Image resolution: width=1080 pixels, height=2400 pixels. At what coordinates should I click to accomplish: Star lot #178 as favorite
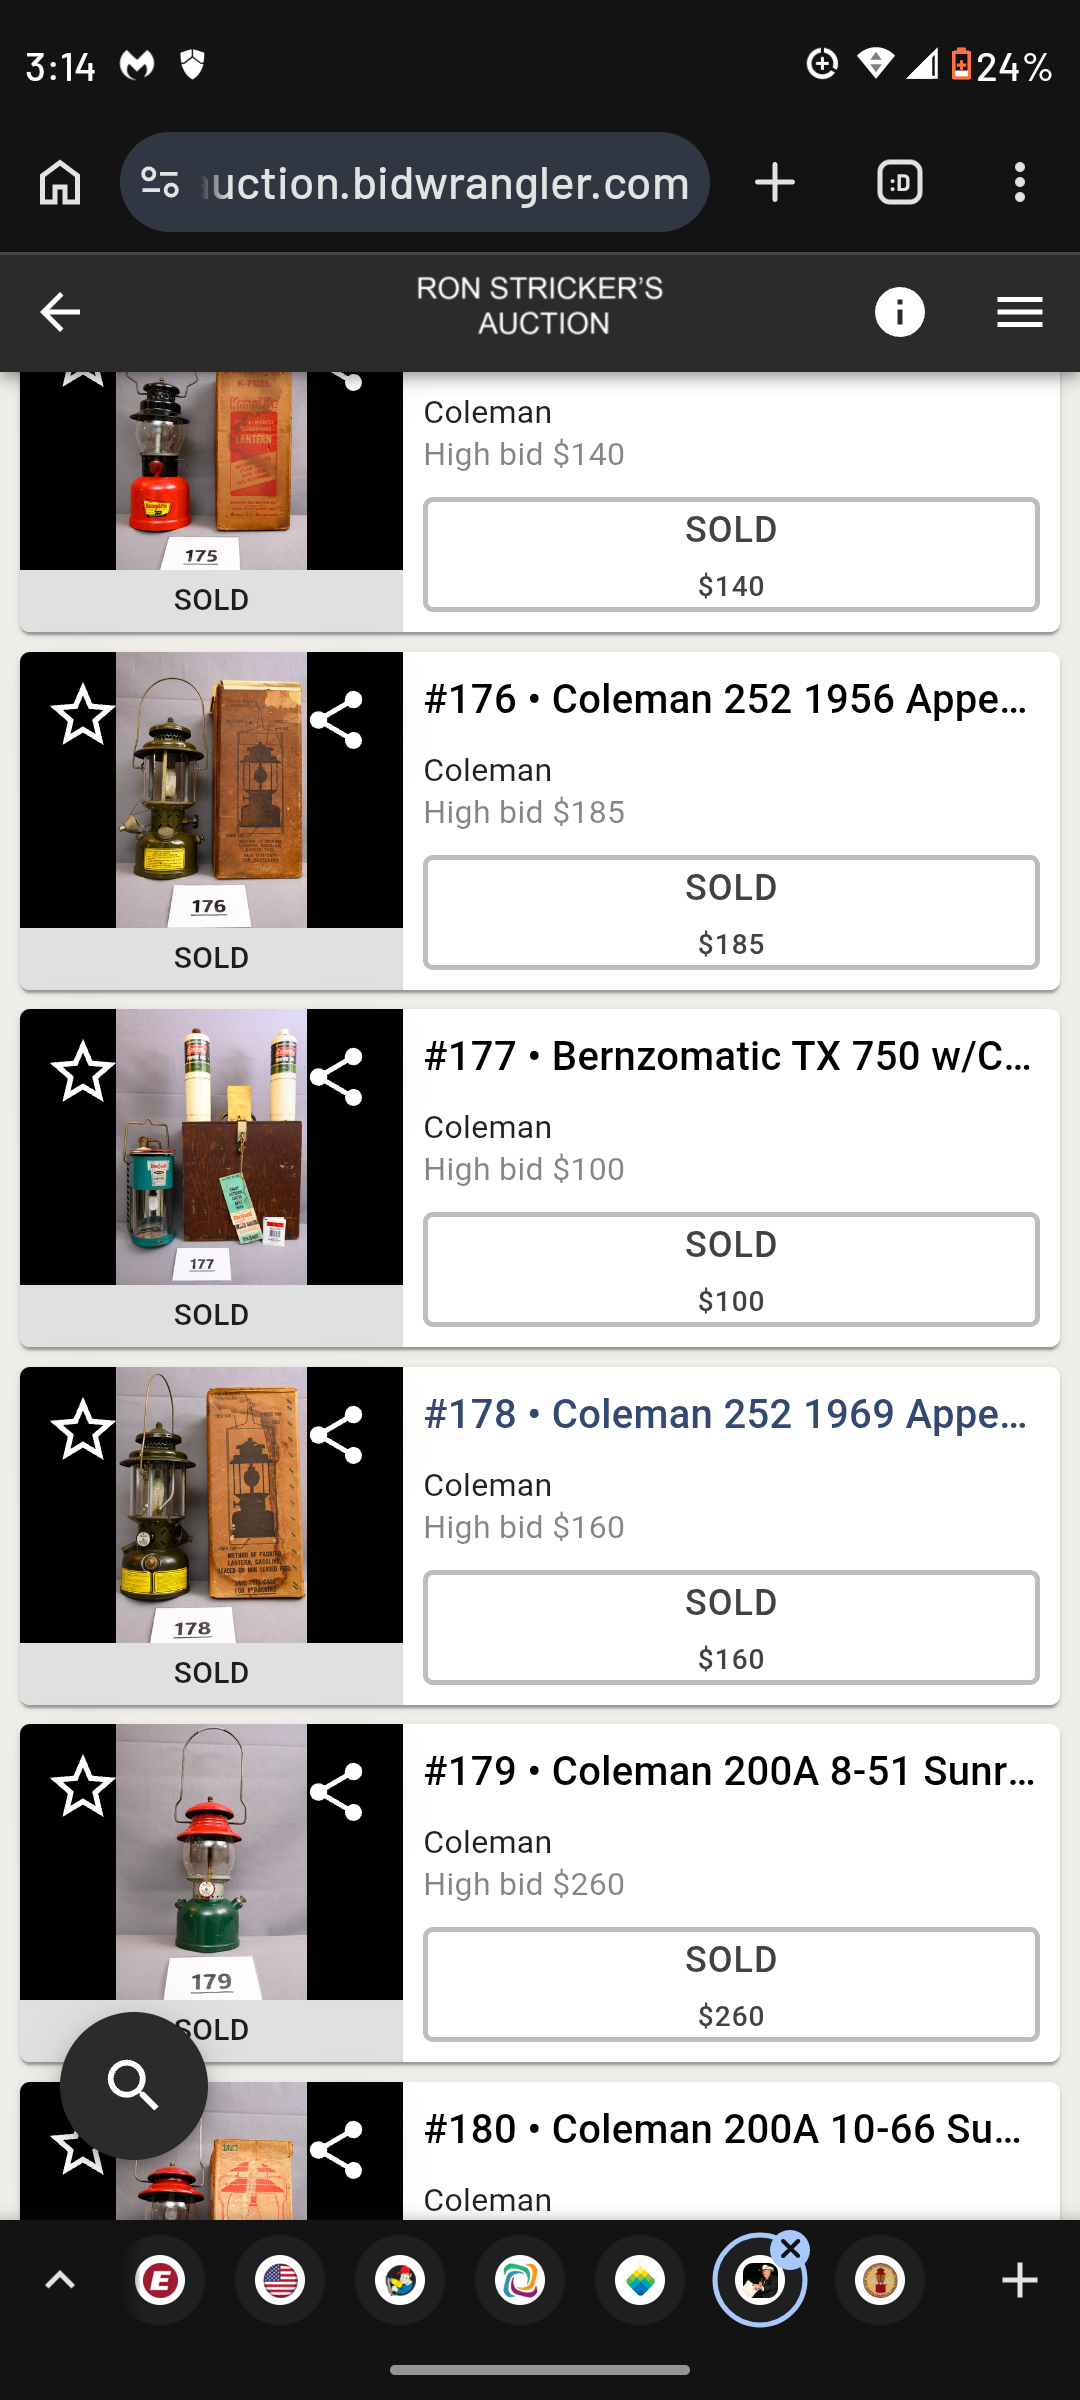point(83,1430)
